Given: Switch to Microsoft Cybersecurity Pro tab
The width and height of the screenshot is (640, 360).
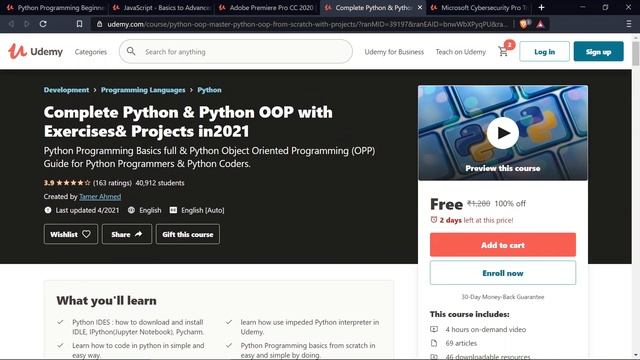Looking at the screenshot, I should point(479,7).
